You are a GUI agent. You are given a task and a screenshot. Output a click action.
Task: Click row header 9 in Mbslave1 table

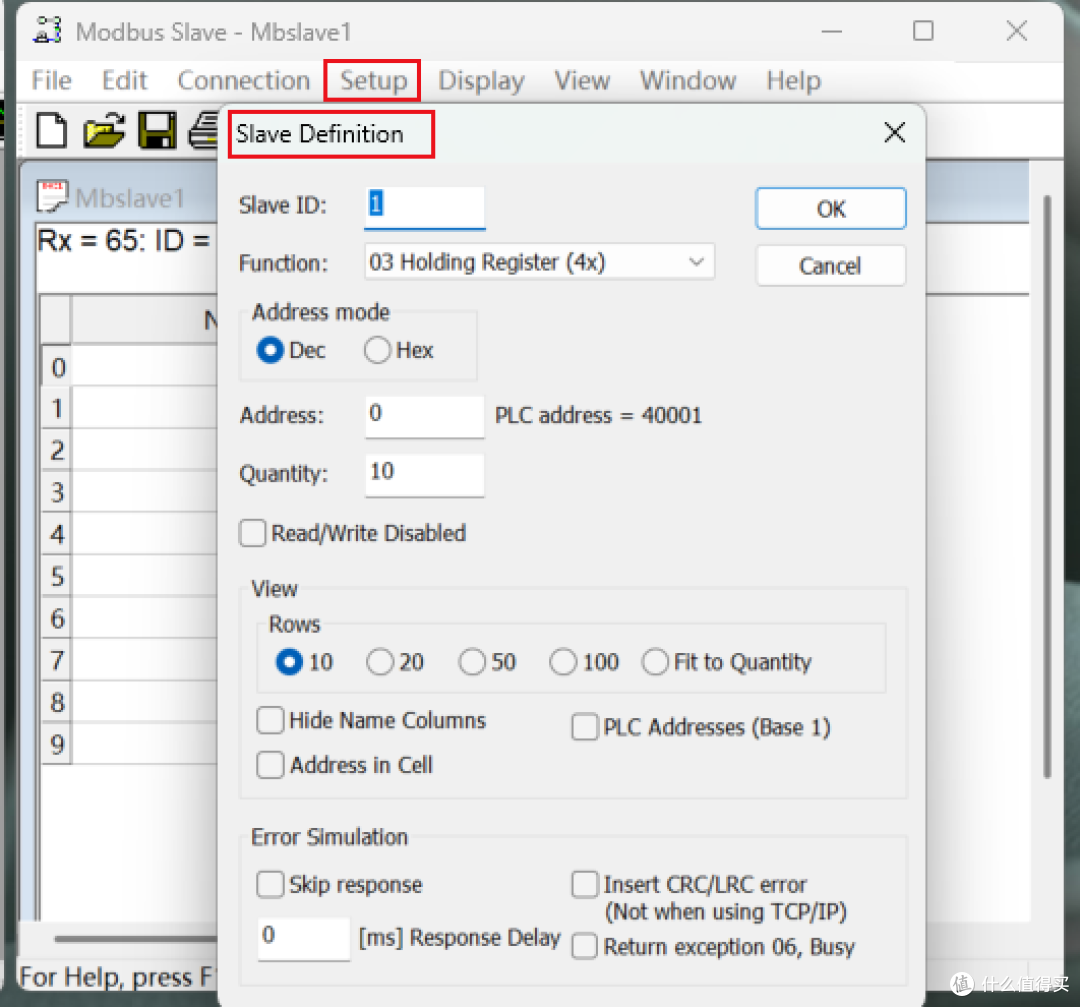point(57,744)
